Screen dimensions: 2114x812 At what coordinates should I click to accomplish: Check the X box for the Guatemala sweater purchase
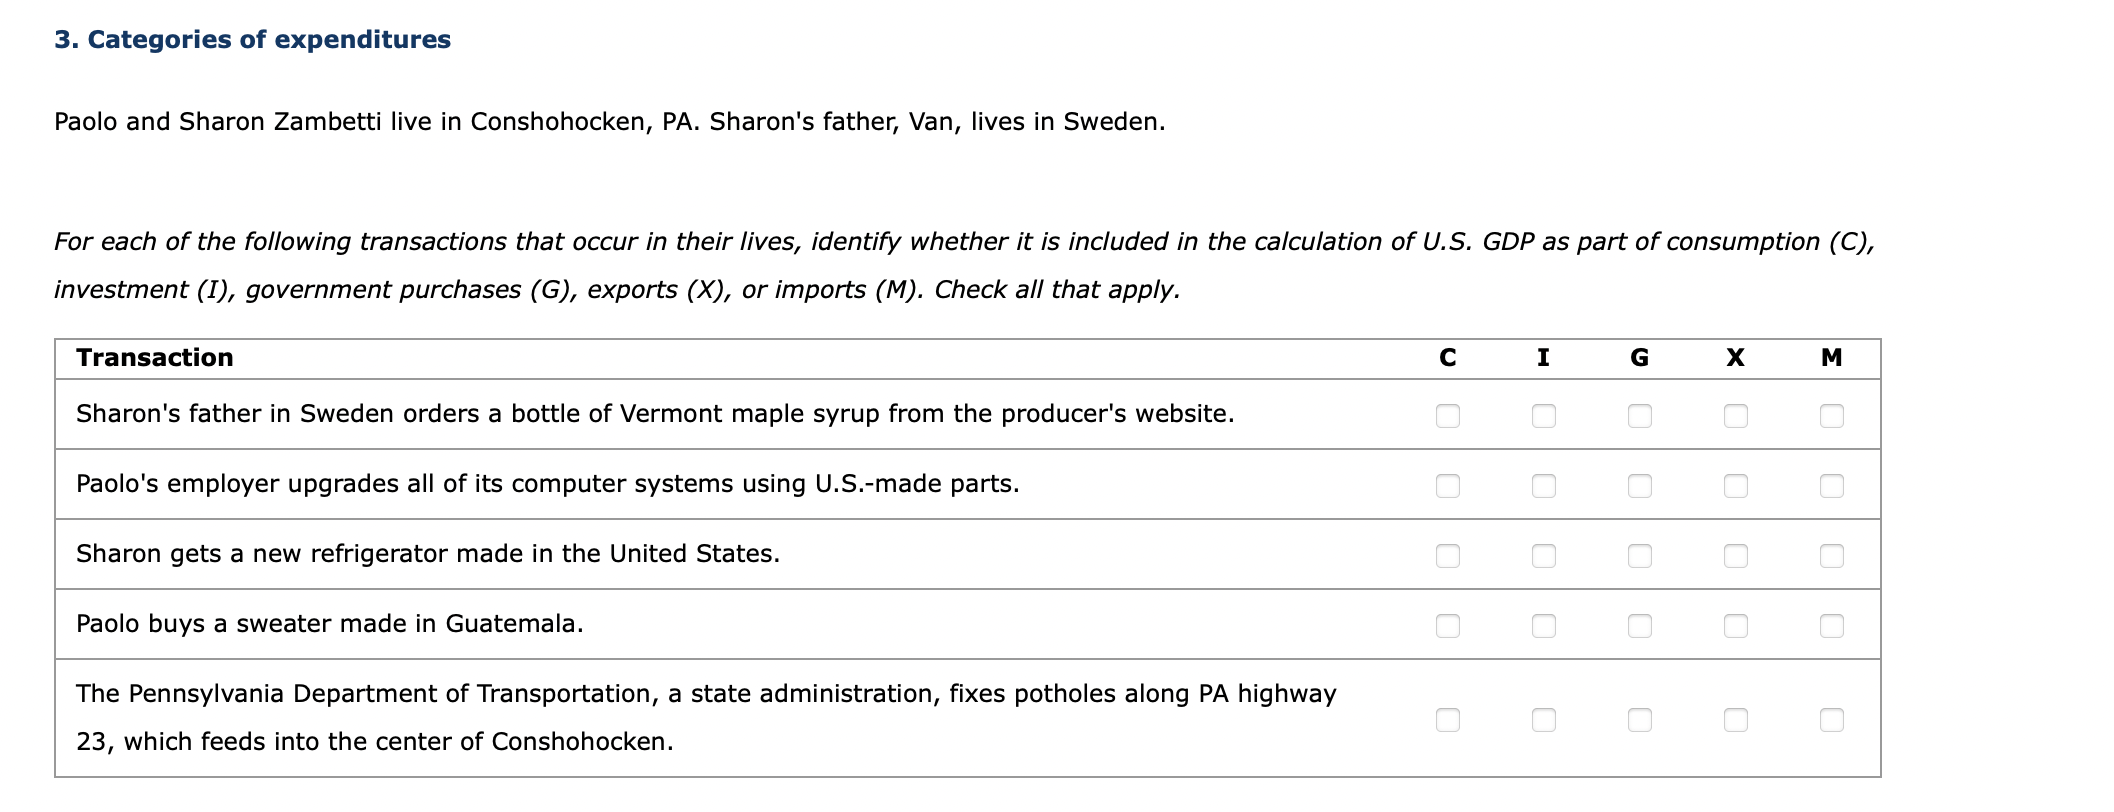coord(1736,626)
